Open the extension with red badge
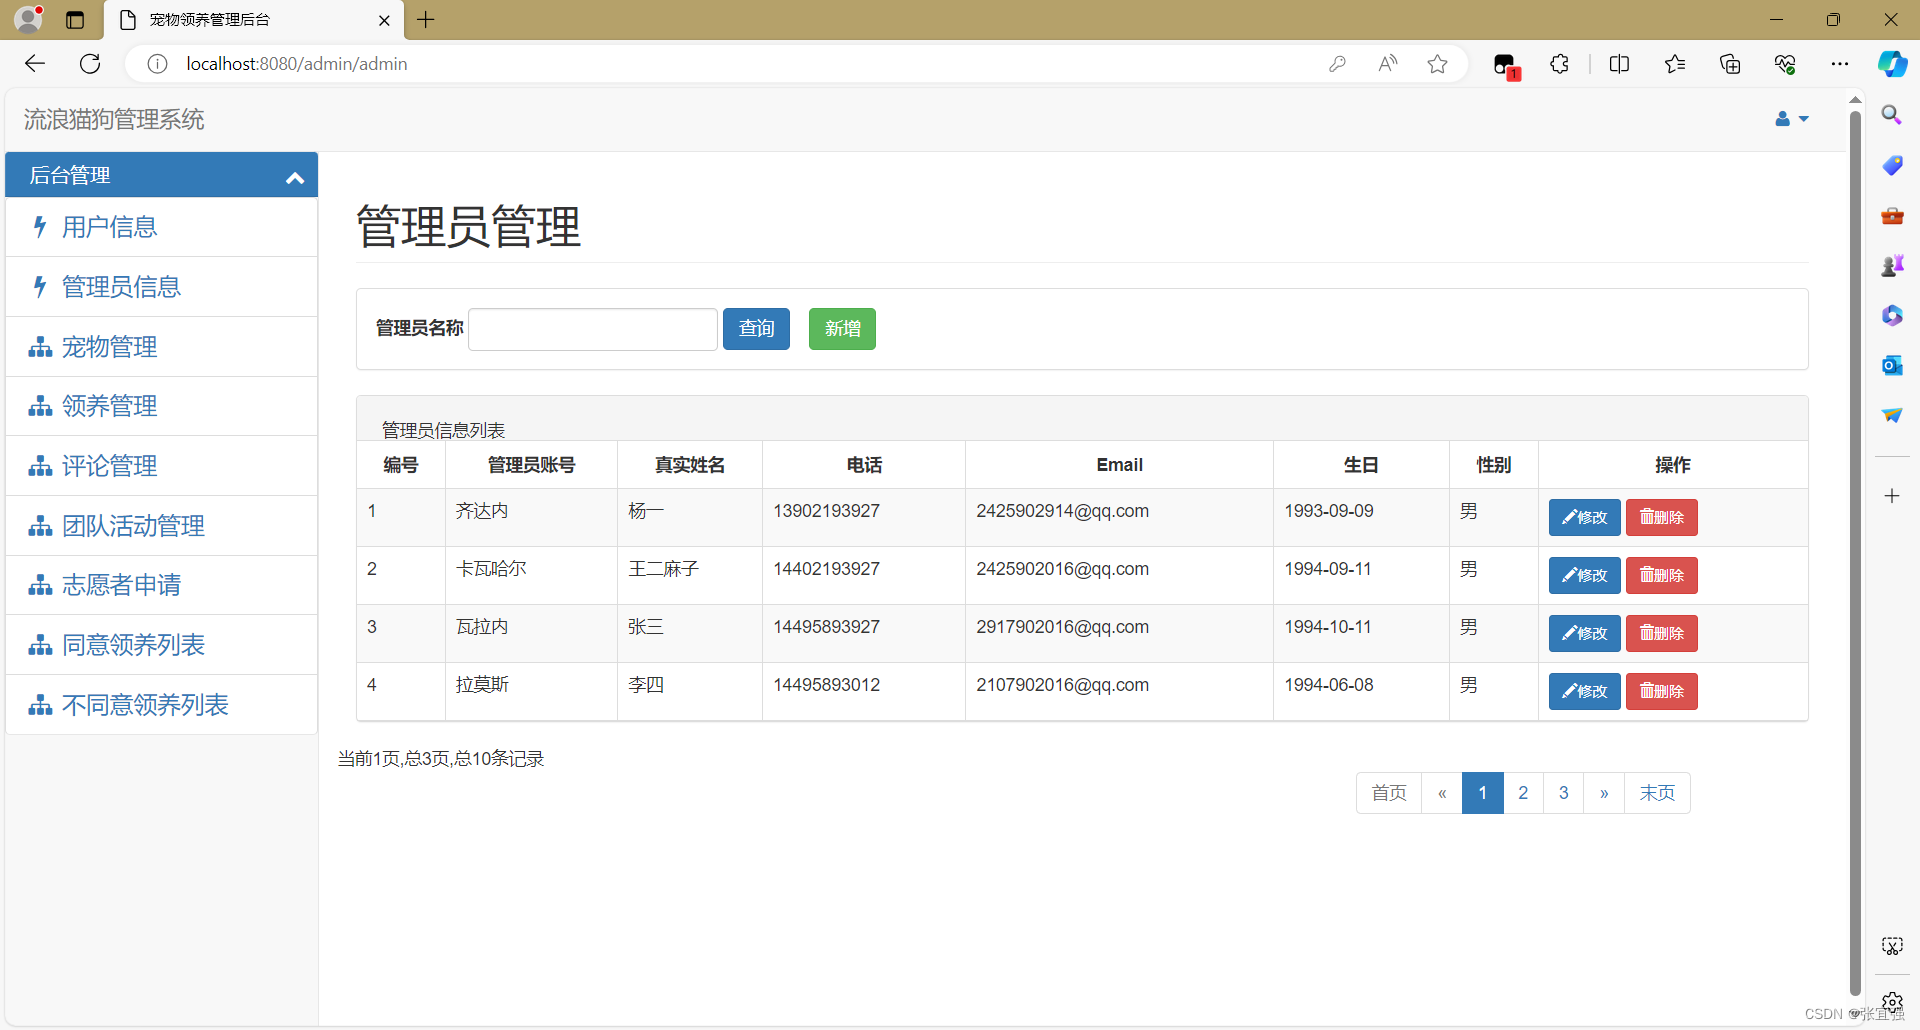Viewport: 1920px width, 1030px height. [1506, 66]
